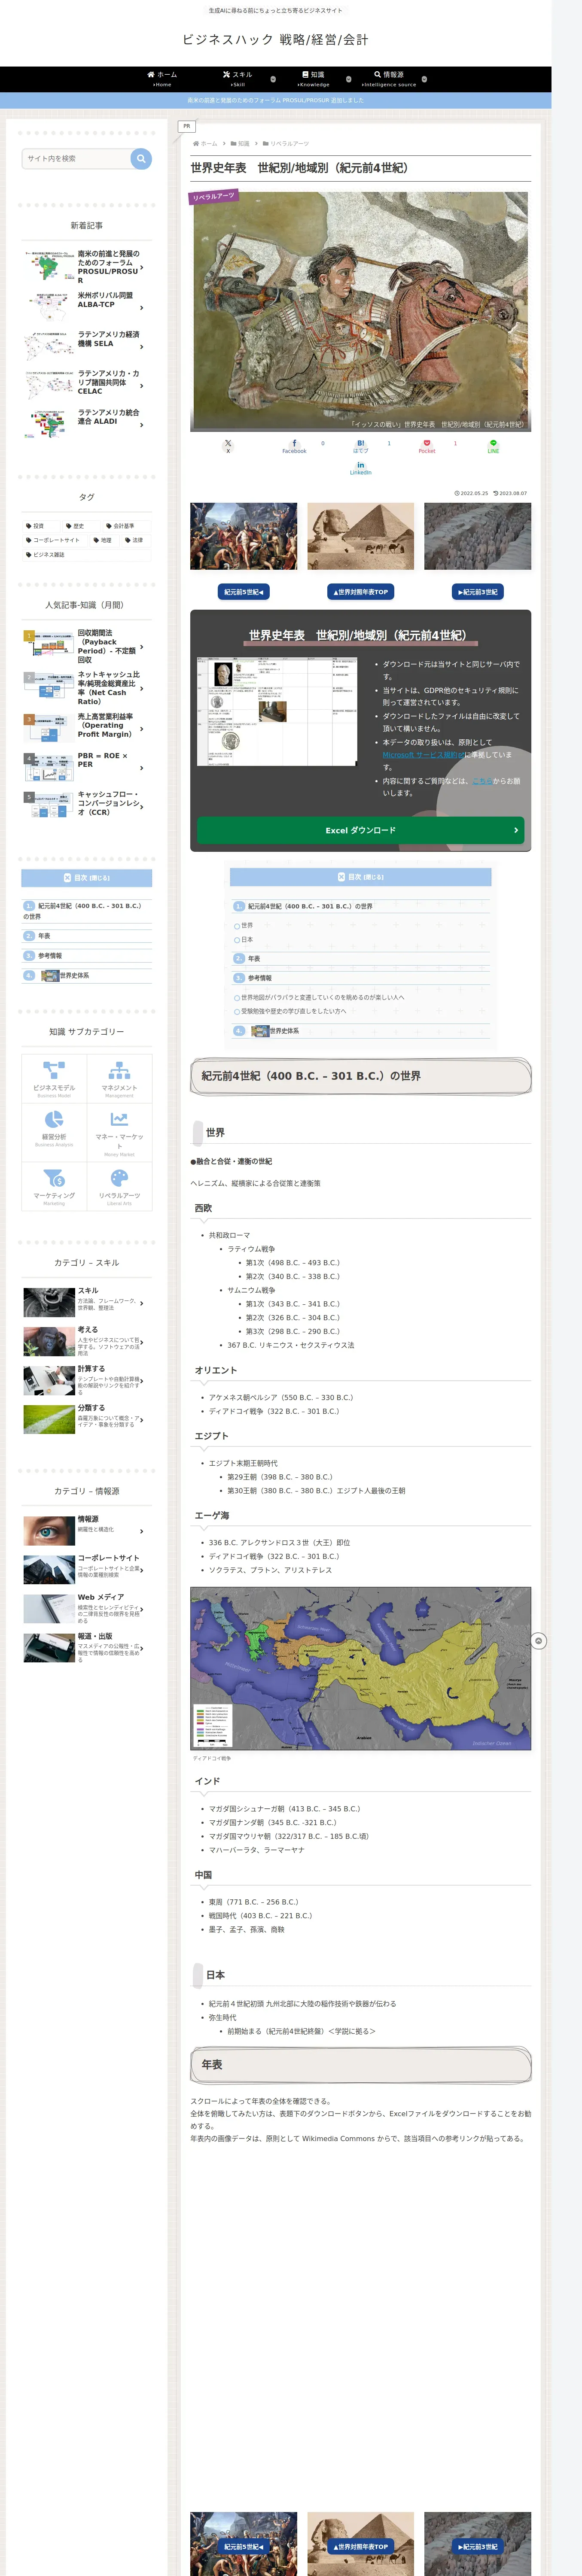Jump to 日本 in main table of contents

click(x=247, y=940)
